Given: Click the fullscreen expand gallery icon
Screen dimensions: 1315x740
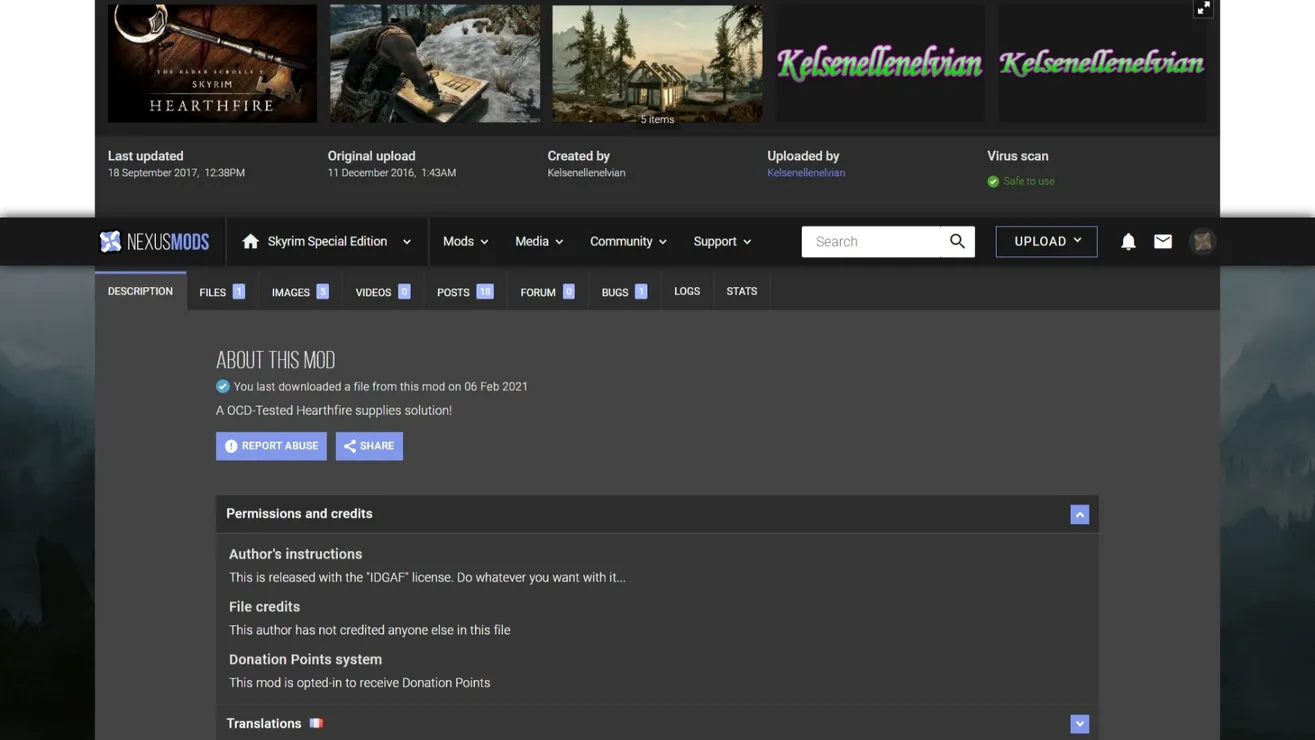Looking at the screenshot, I should (1203, 9).
